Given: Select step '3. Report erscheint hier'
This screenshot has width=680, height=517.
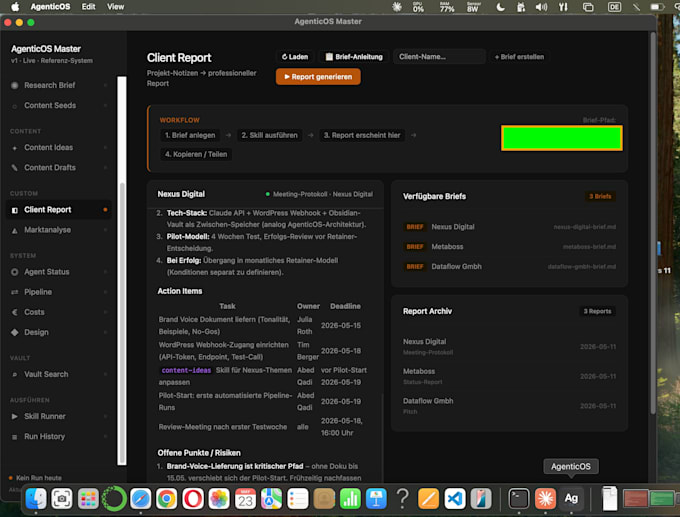Looking at the screenshot, I should 362,135.
